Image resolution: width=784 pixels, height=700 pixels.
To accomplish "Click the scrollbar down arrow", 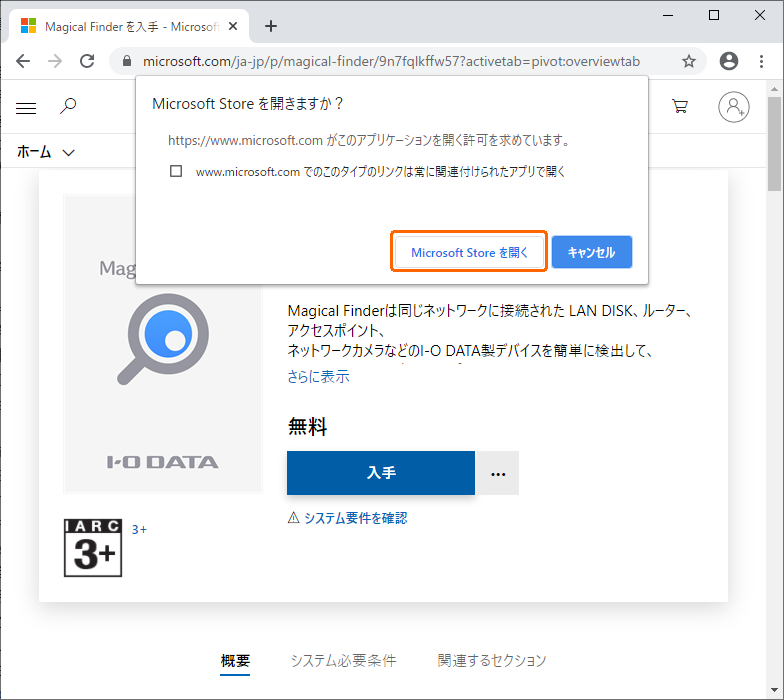I will 774,691.
